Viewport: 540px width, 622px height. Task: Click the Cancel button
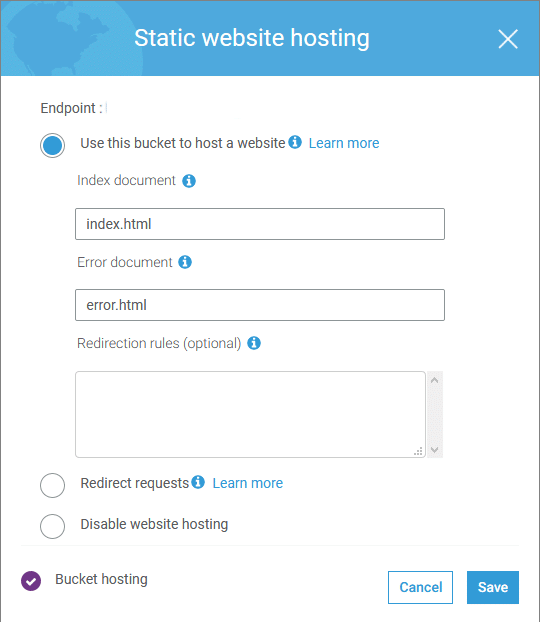[420, 587]
